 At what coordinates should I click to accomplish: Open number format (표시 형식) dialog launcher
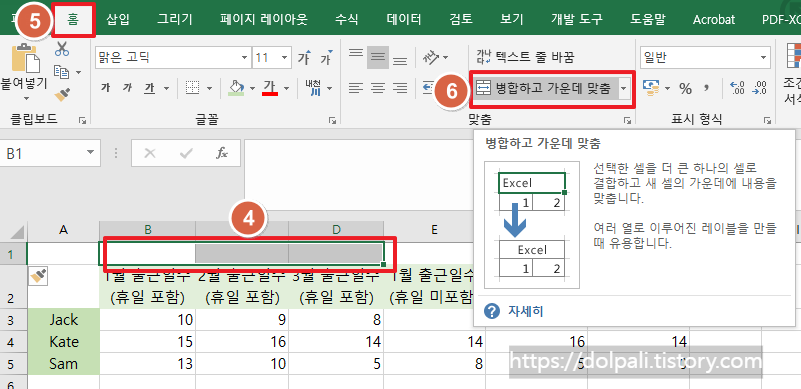(767, 121)
